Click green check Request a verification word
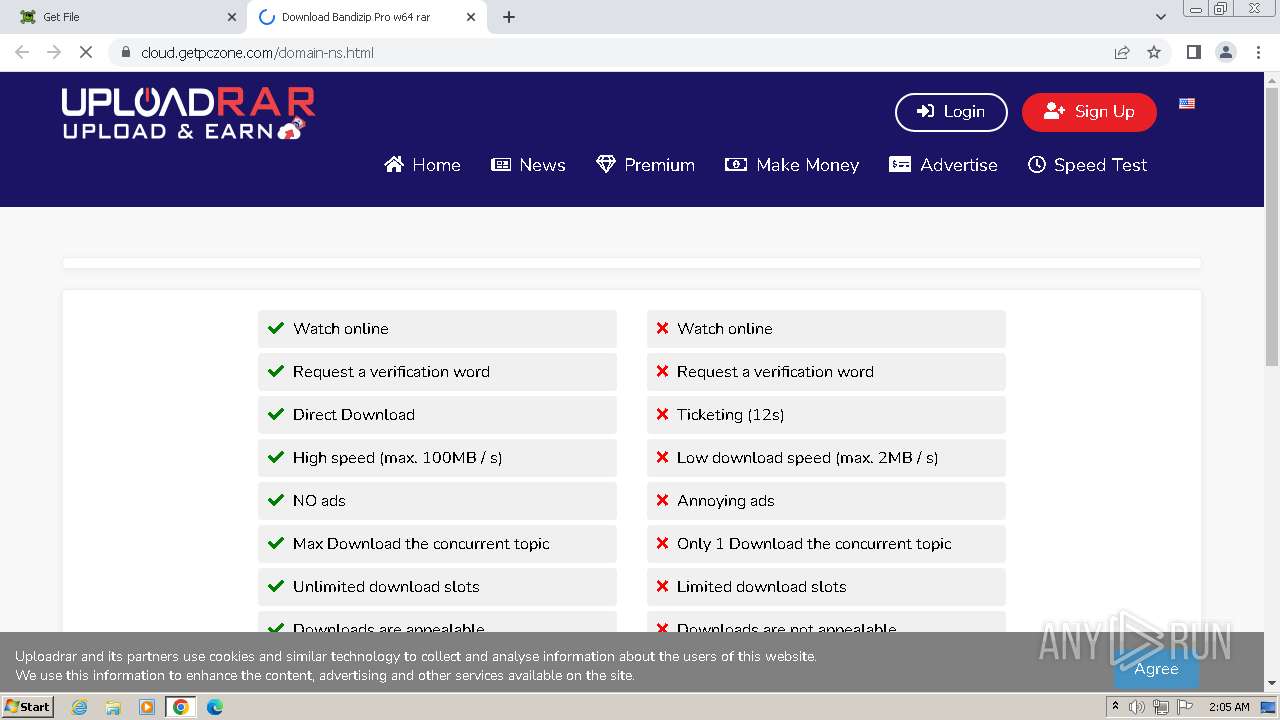The height and width of the screenshot is (720, 1280). point(437,372)
